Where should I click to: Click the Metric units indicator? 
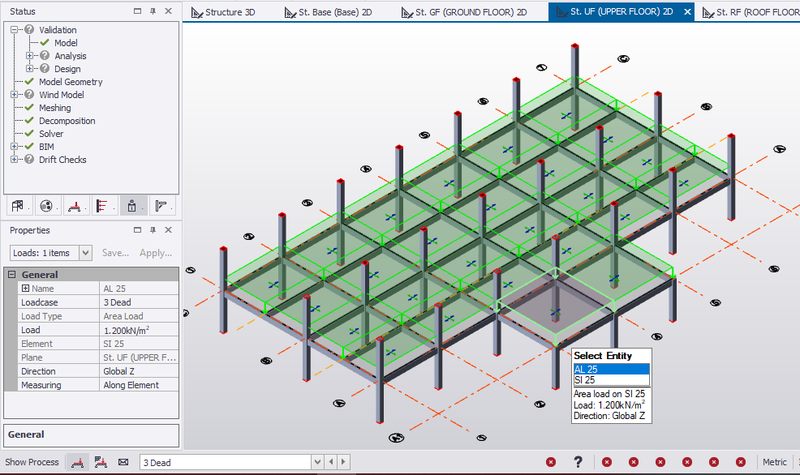(x=774, y=462)
